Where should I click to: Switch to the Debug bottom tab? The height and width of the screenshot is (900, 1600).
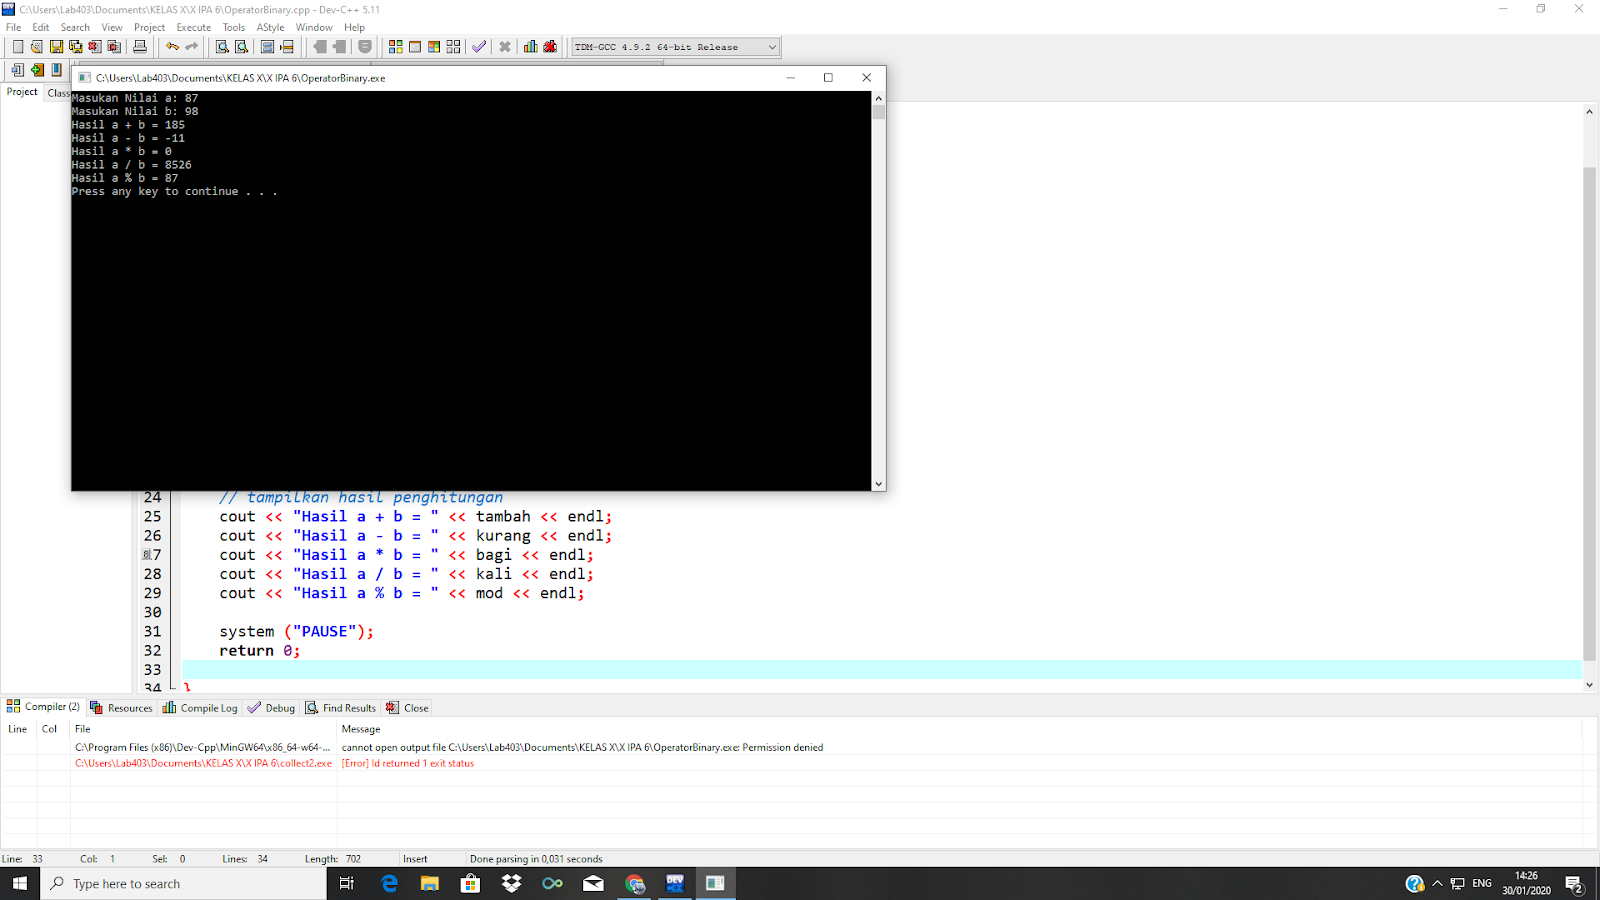coord(271,708)
